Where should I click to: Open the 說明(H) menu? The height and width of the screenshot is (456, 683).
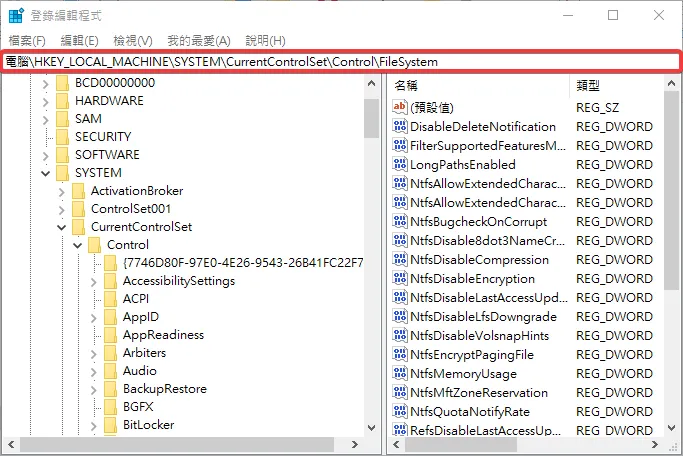[x=265, y=41]
